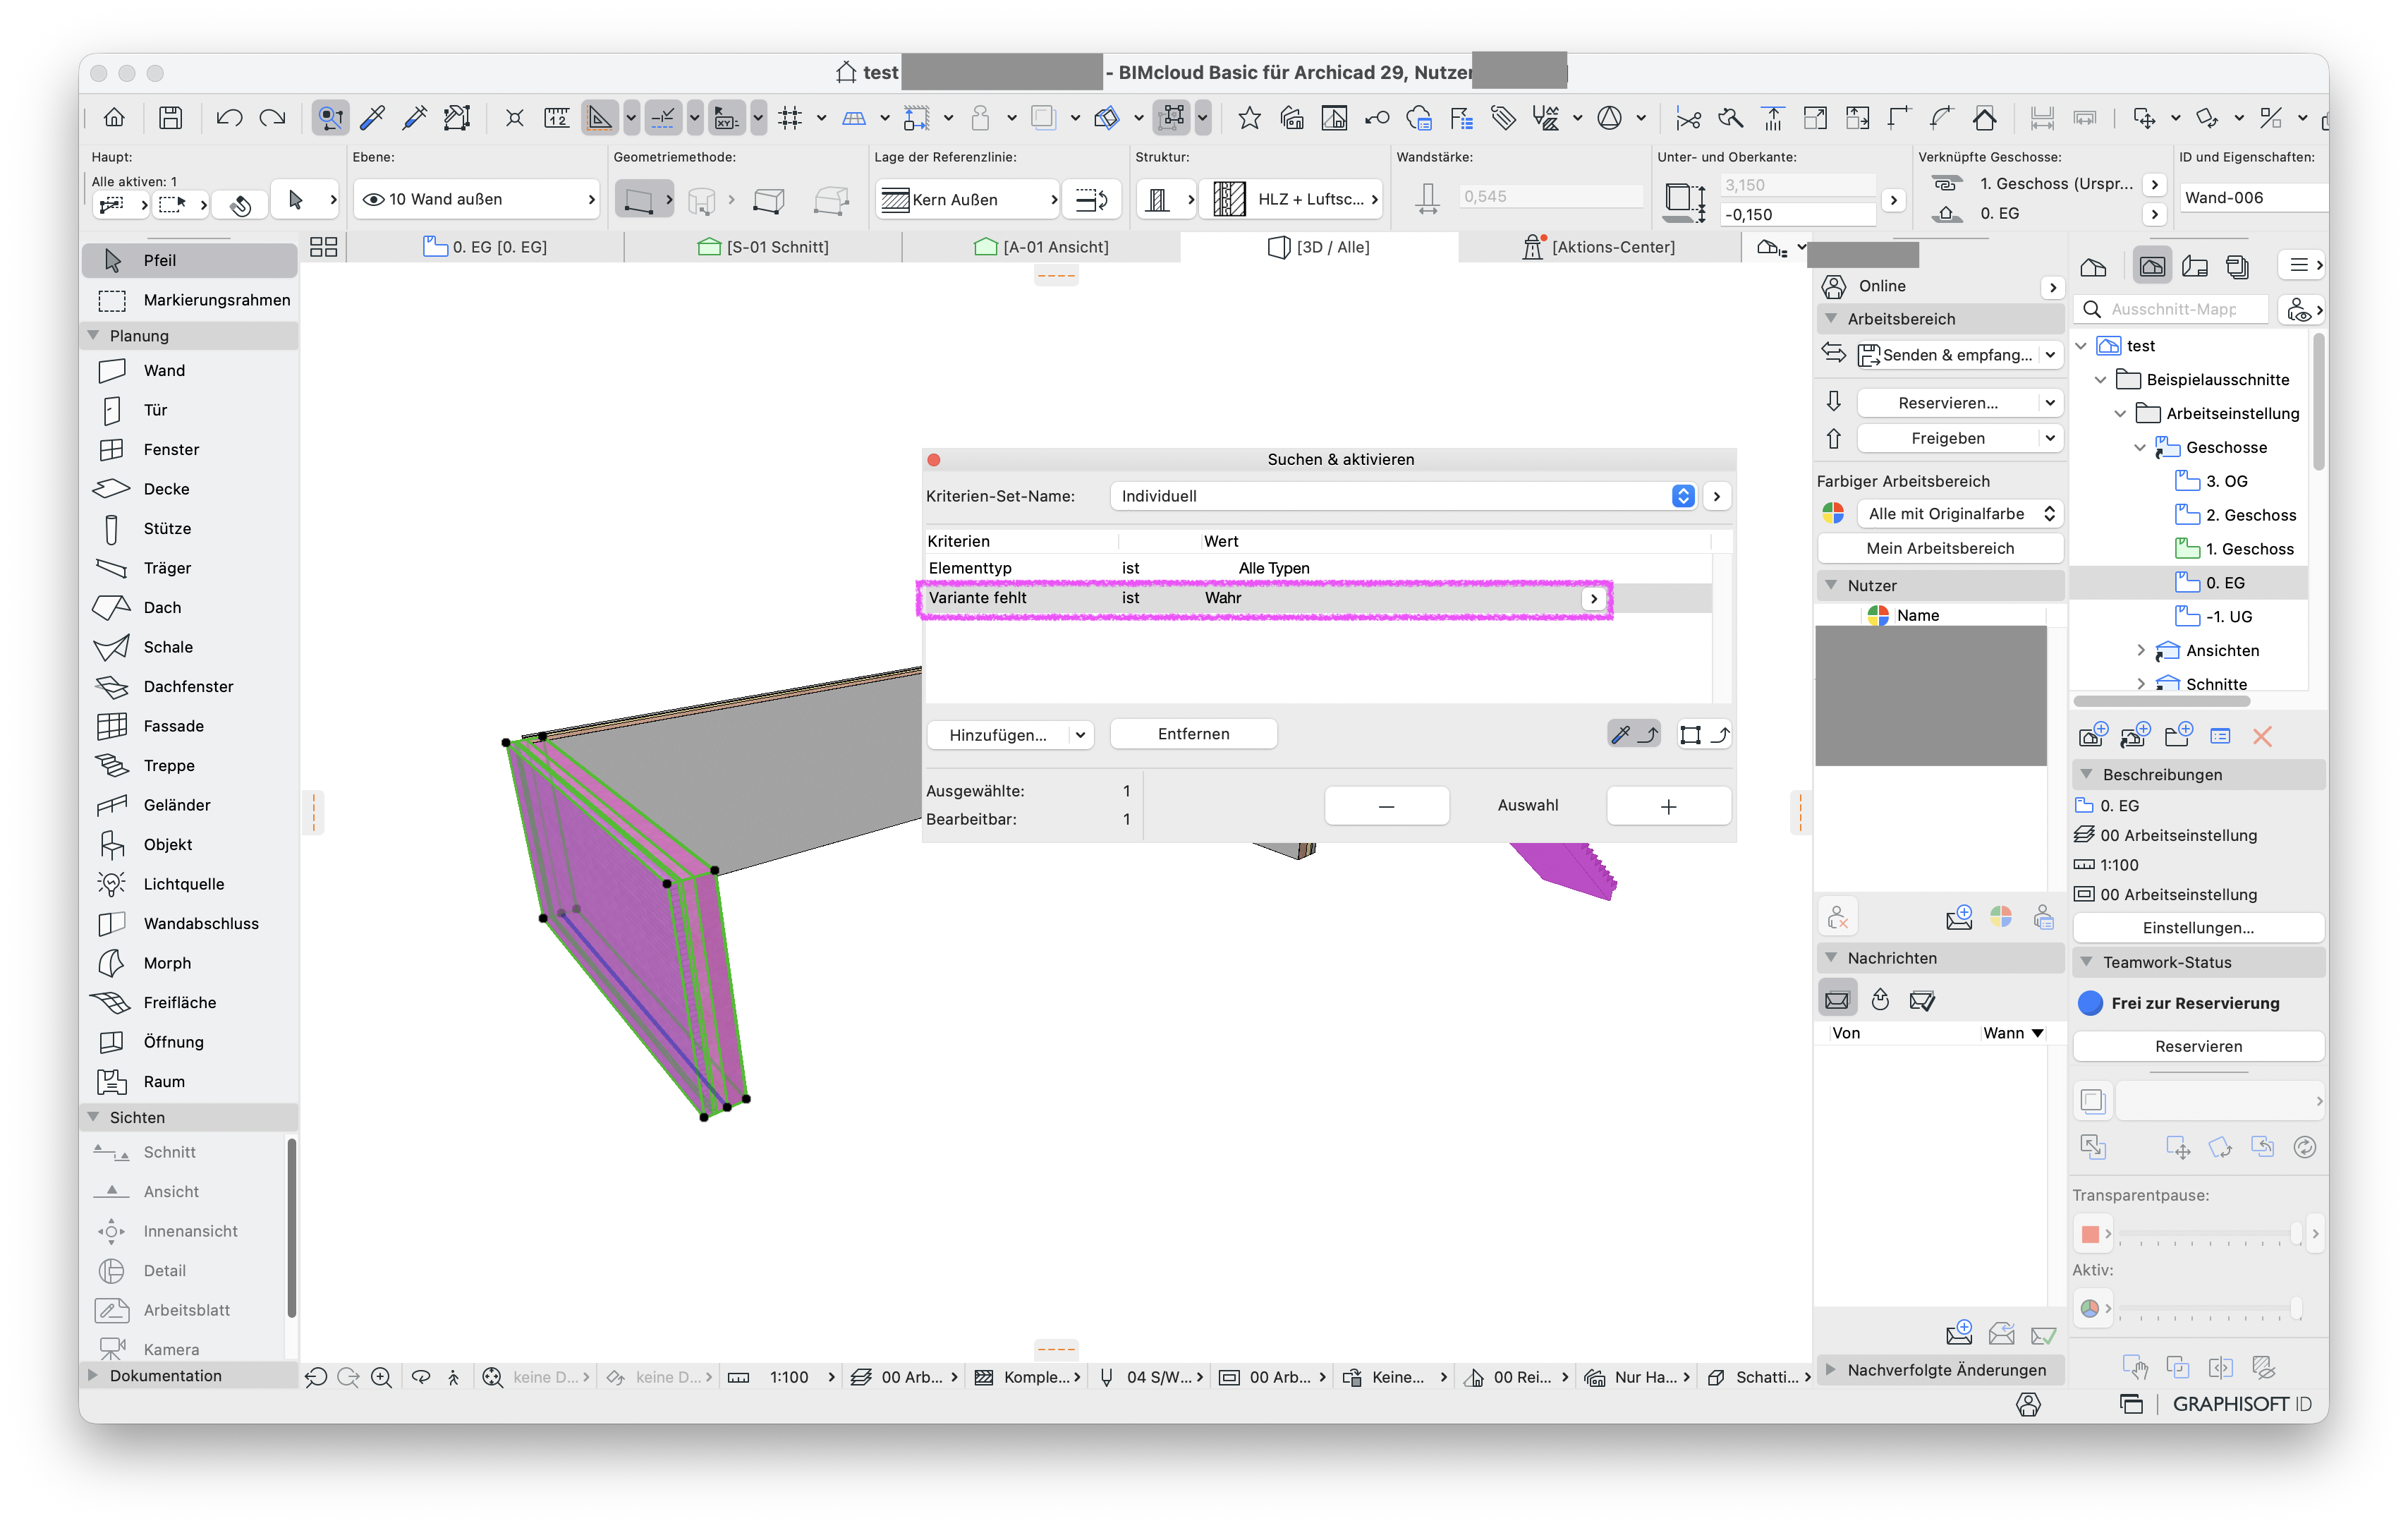Click the Ausschnitt-Mappe search field
This screenshot has width=2408, height=1528.
coord(2172,310)
